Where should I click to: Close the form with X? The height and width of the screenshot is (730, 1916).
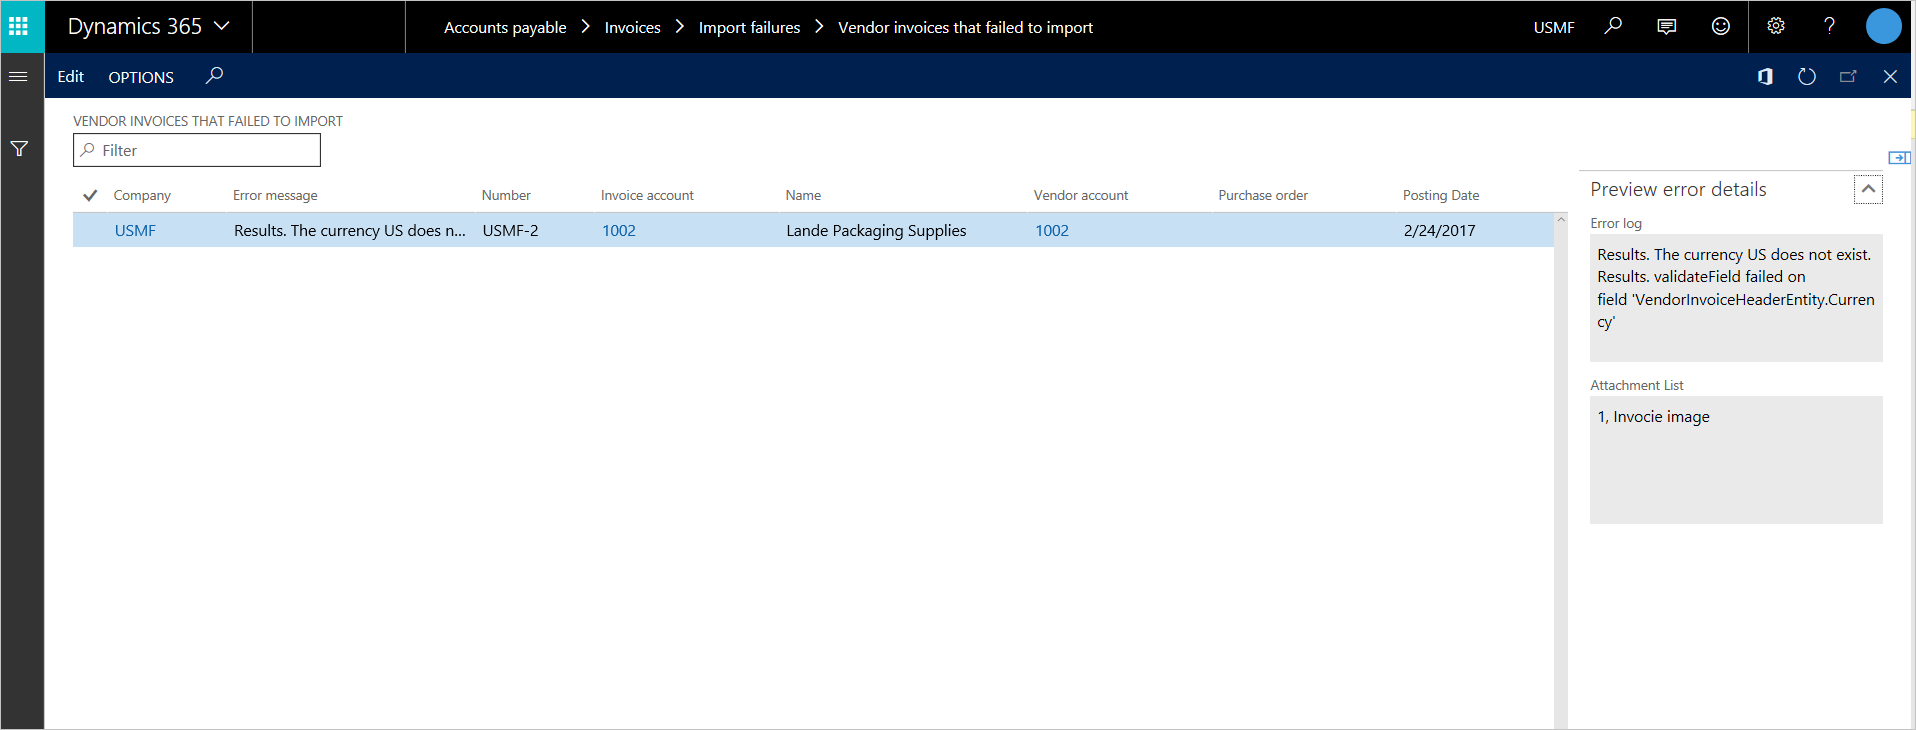click(x=1890, y=76)
